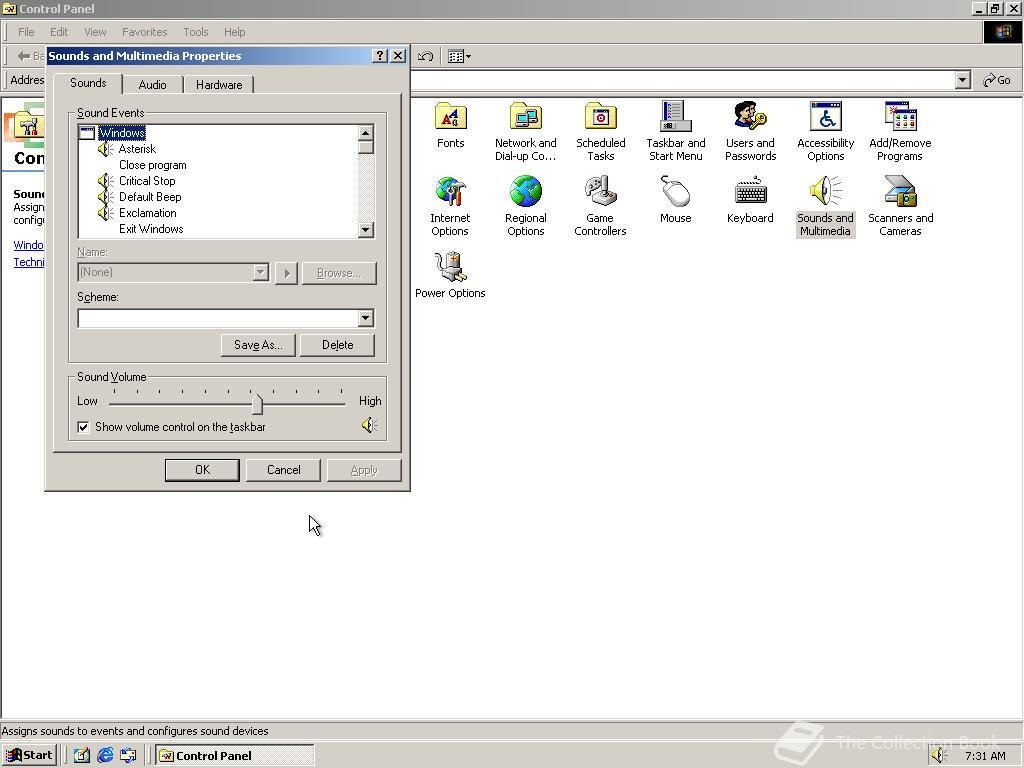Click the Start button
This screenshot has height=768, width=1024.
(x=29, y=755)
